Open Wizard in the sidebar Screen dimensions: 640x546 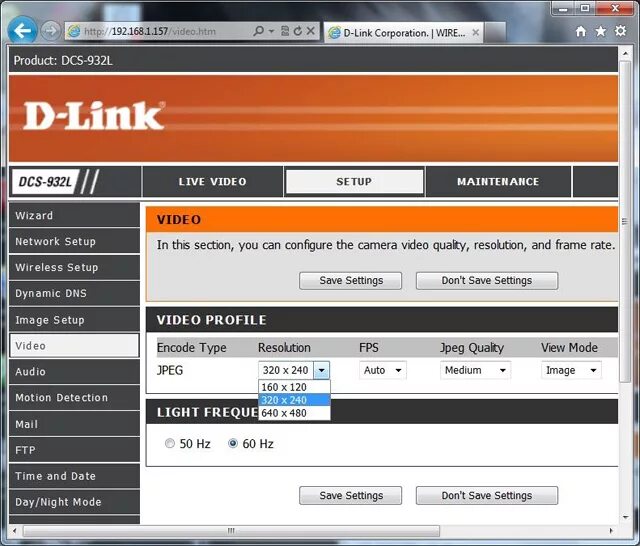[74, 215]
